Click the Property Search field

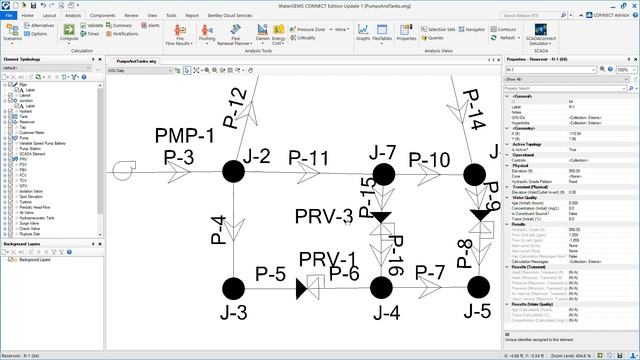coord(565,88)
